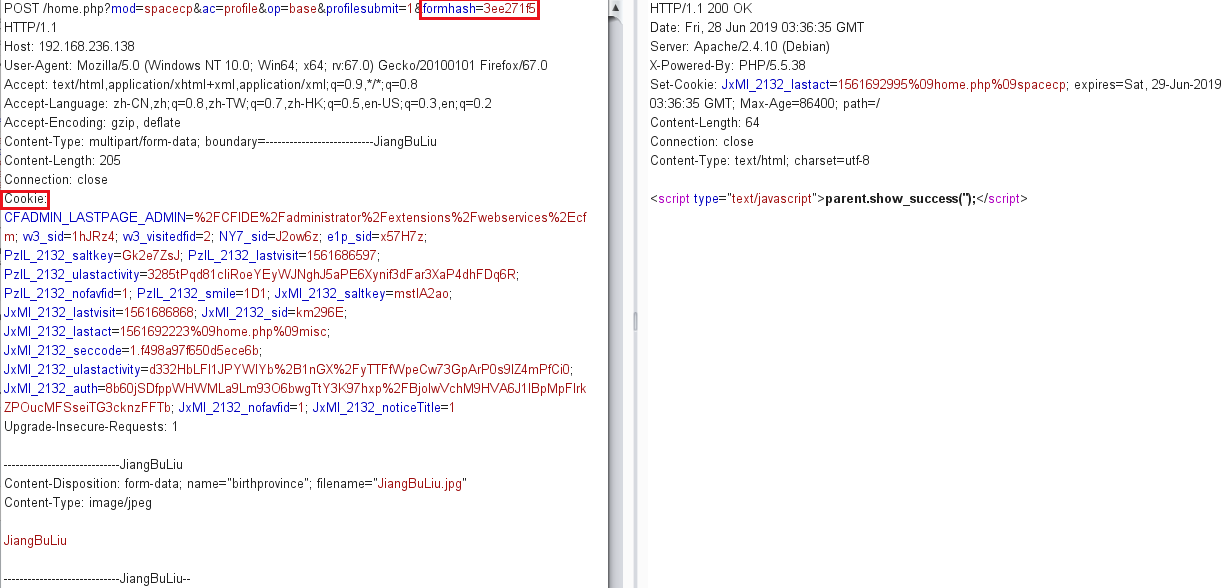Click the 'User-Agent: Mozilla/5.0' request header

276,65
